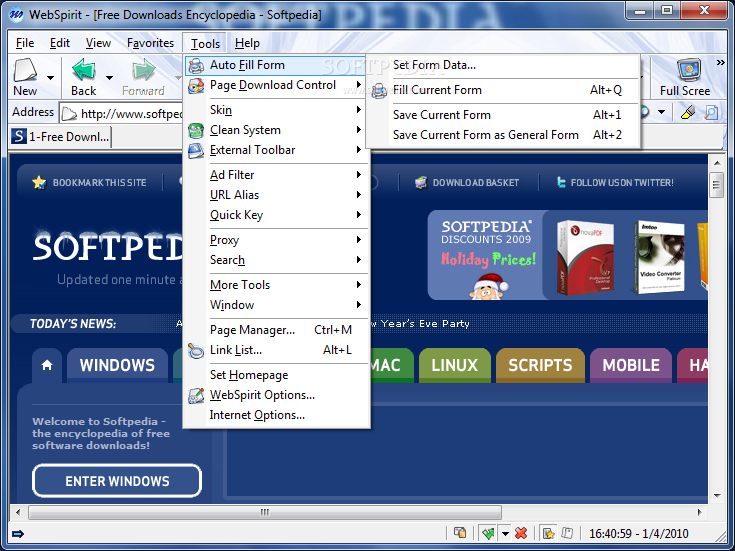Open the Favorites menu

click(150, 43)
